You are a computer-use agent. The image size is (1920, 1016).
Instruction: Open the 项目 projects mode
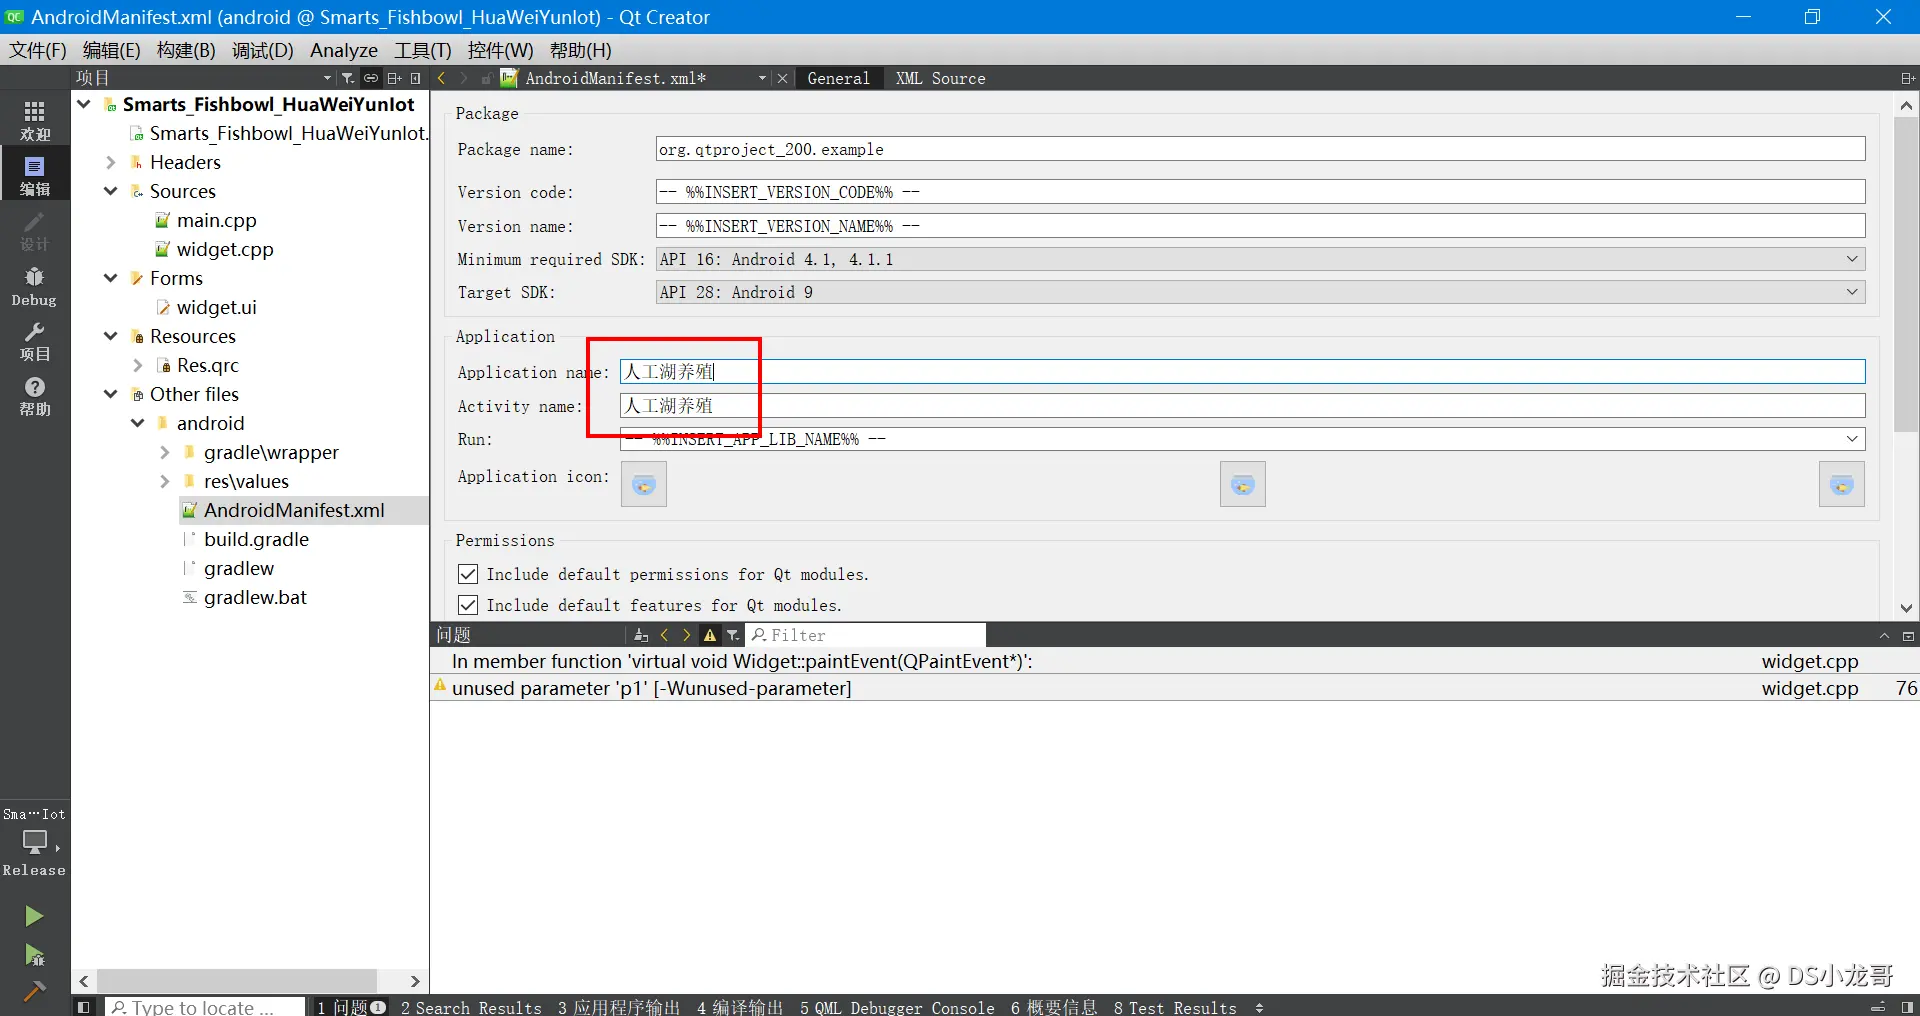coord(35,341)
